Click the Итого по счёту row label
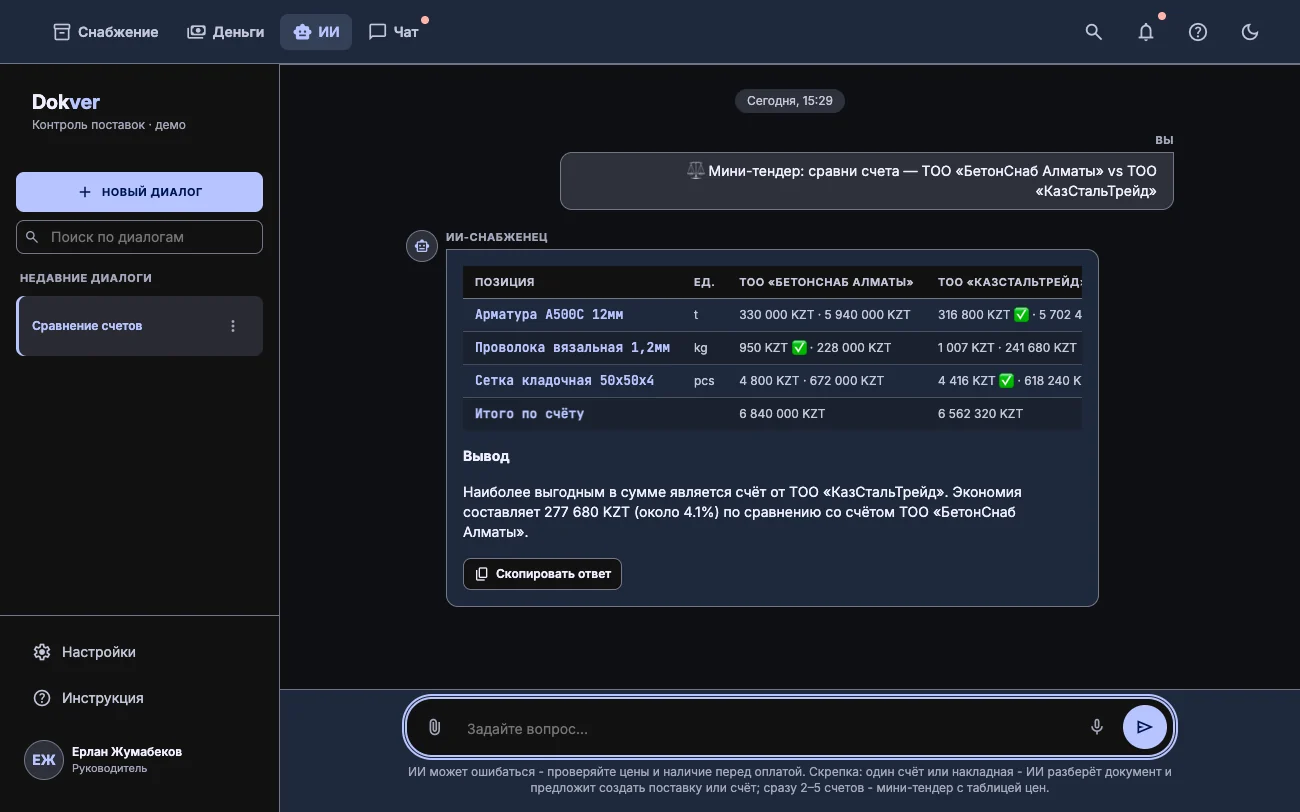This screenshot has width=1300, height=812. (529, 414)
